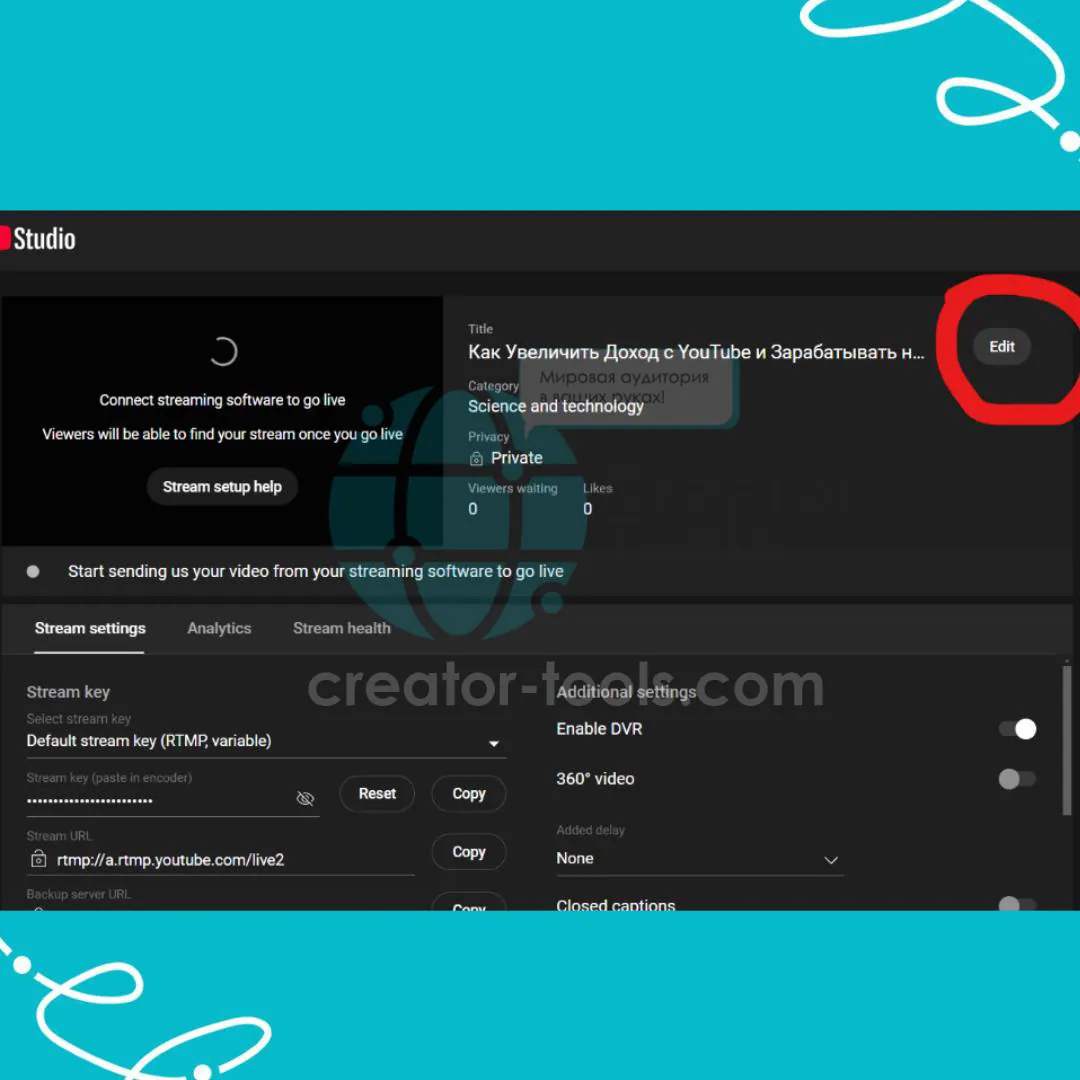Click the grey stream status dot
Screen dimensions: 1080x1080
(32, 571)
